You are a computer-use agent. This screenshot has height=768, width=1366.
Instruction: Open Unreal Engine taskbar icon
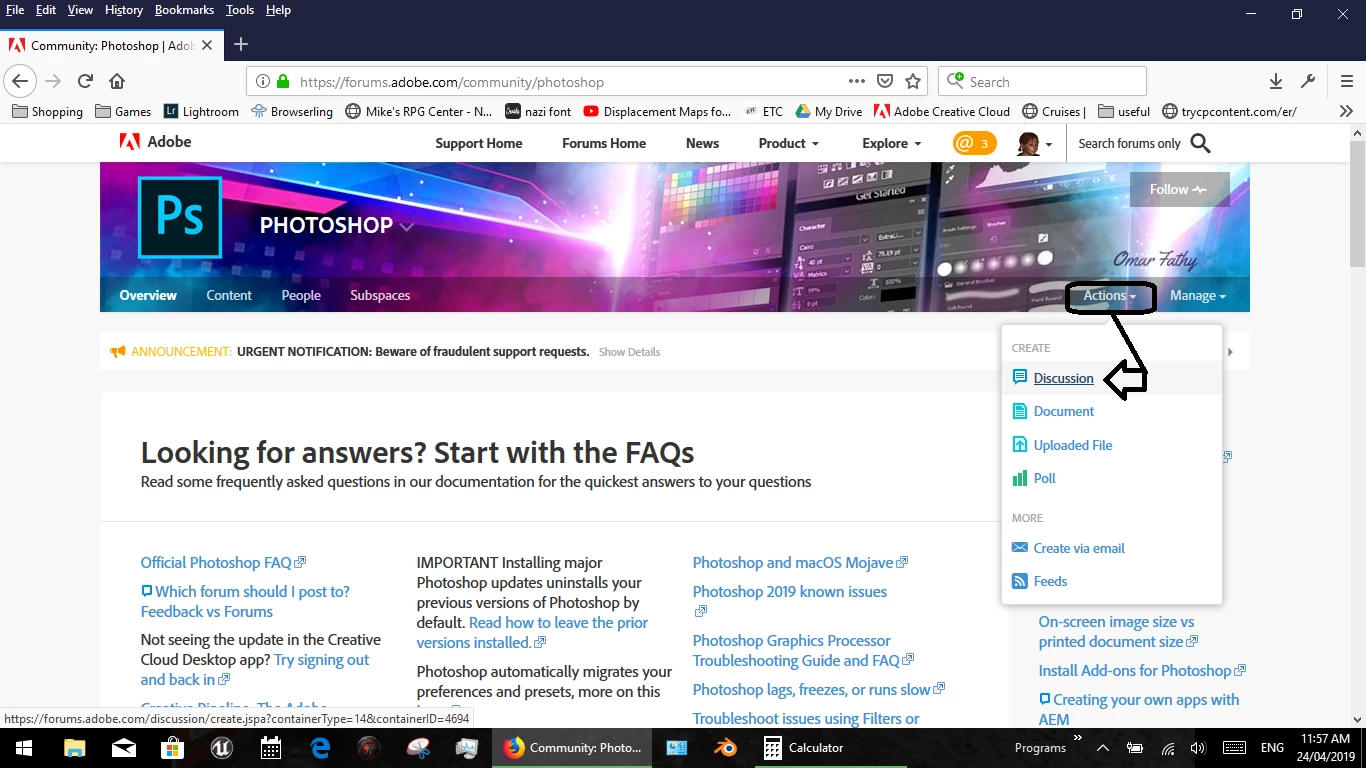click(221, 747)
